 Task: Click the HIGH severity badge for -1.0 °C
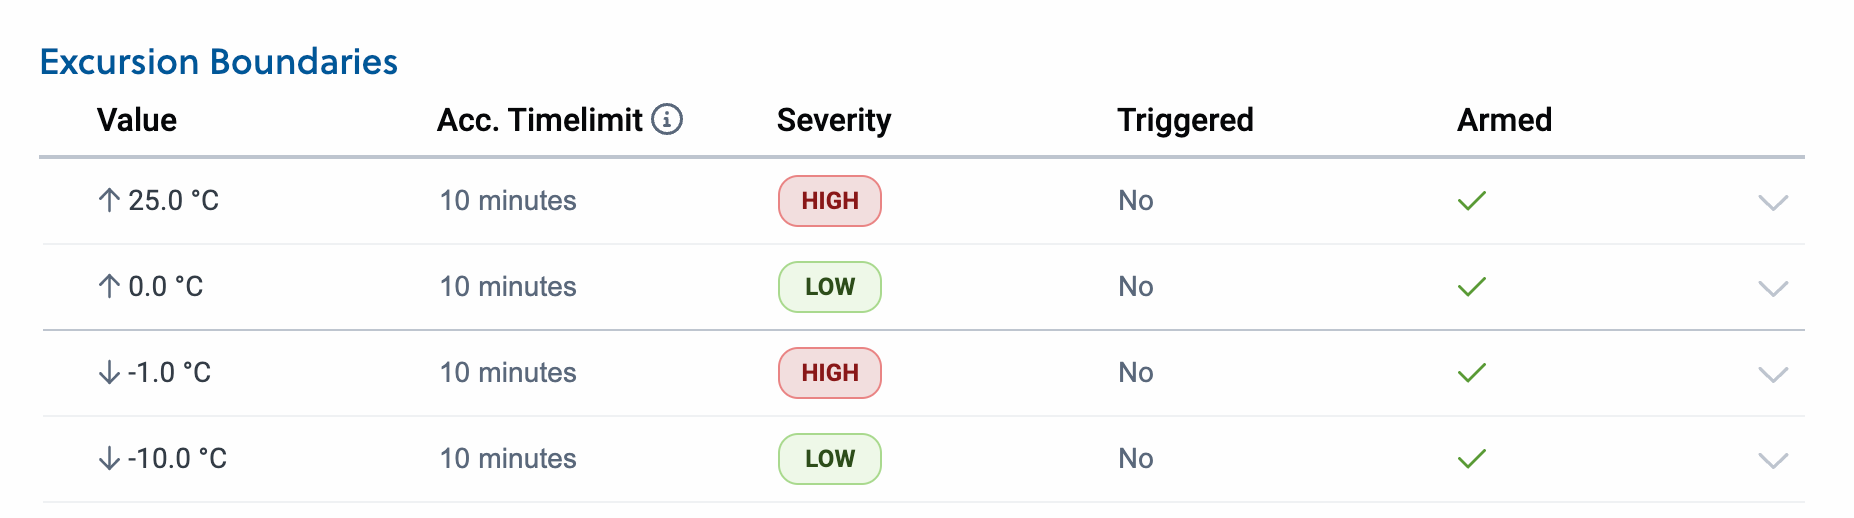(830, 373)
